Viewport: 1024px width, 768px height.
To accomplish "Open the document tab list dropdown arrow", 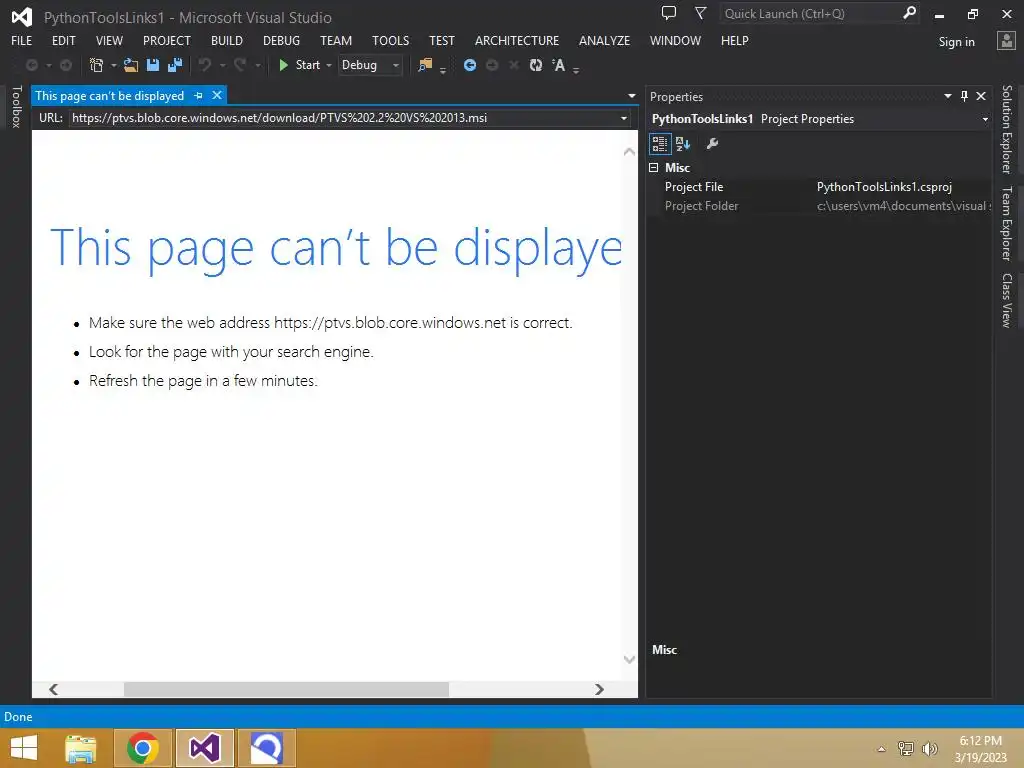I will coord(632,96).
